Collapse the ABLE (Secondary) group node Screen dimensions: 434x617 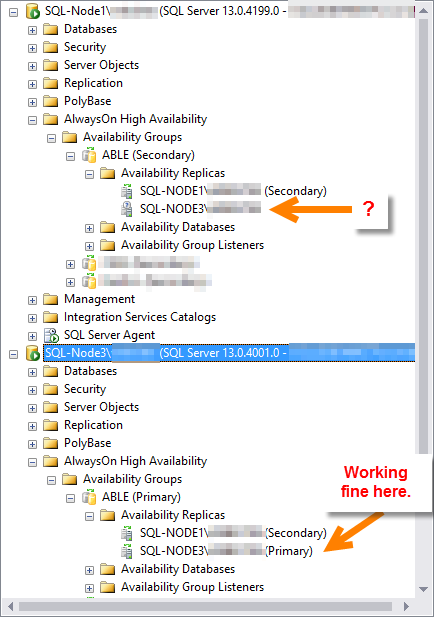coord(70,156)
